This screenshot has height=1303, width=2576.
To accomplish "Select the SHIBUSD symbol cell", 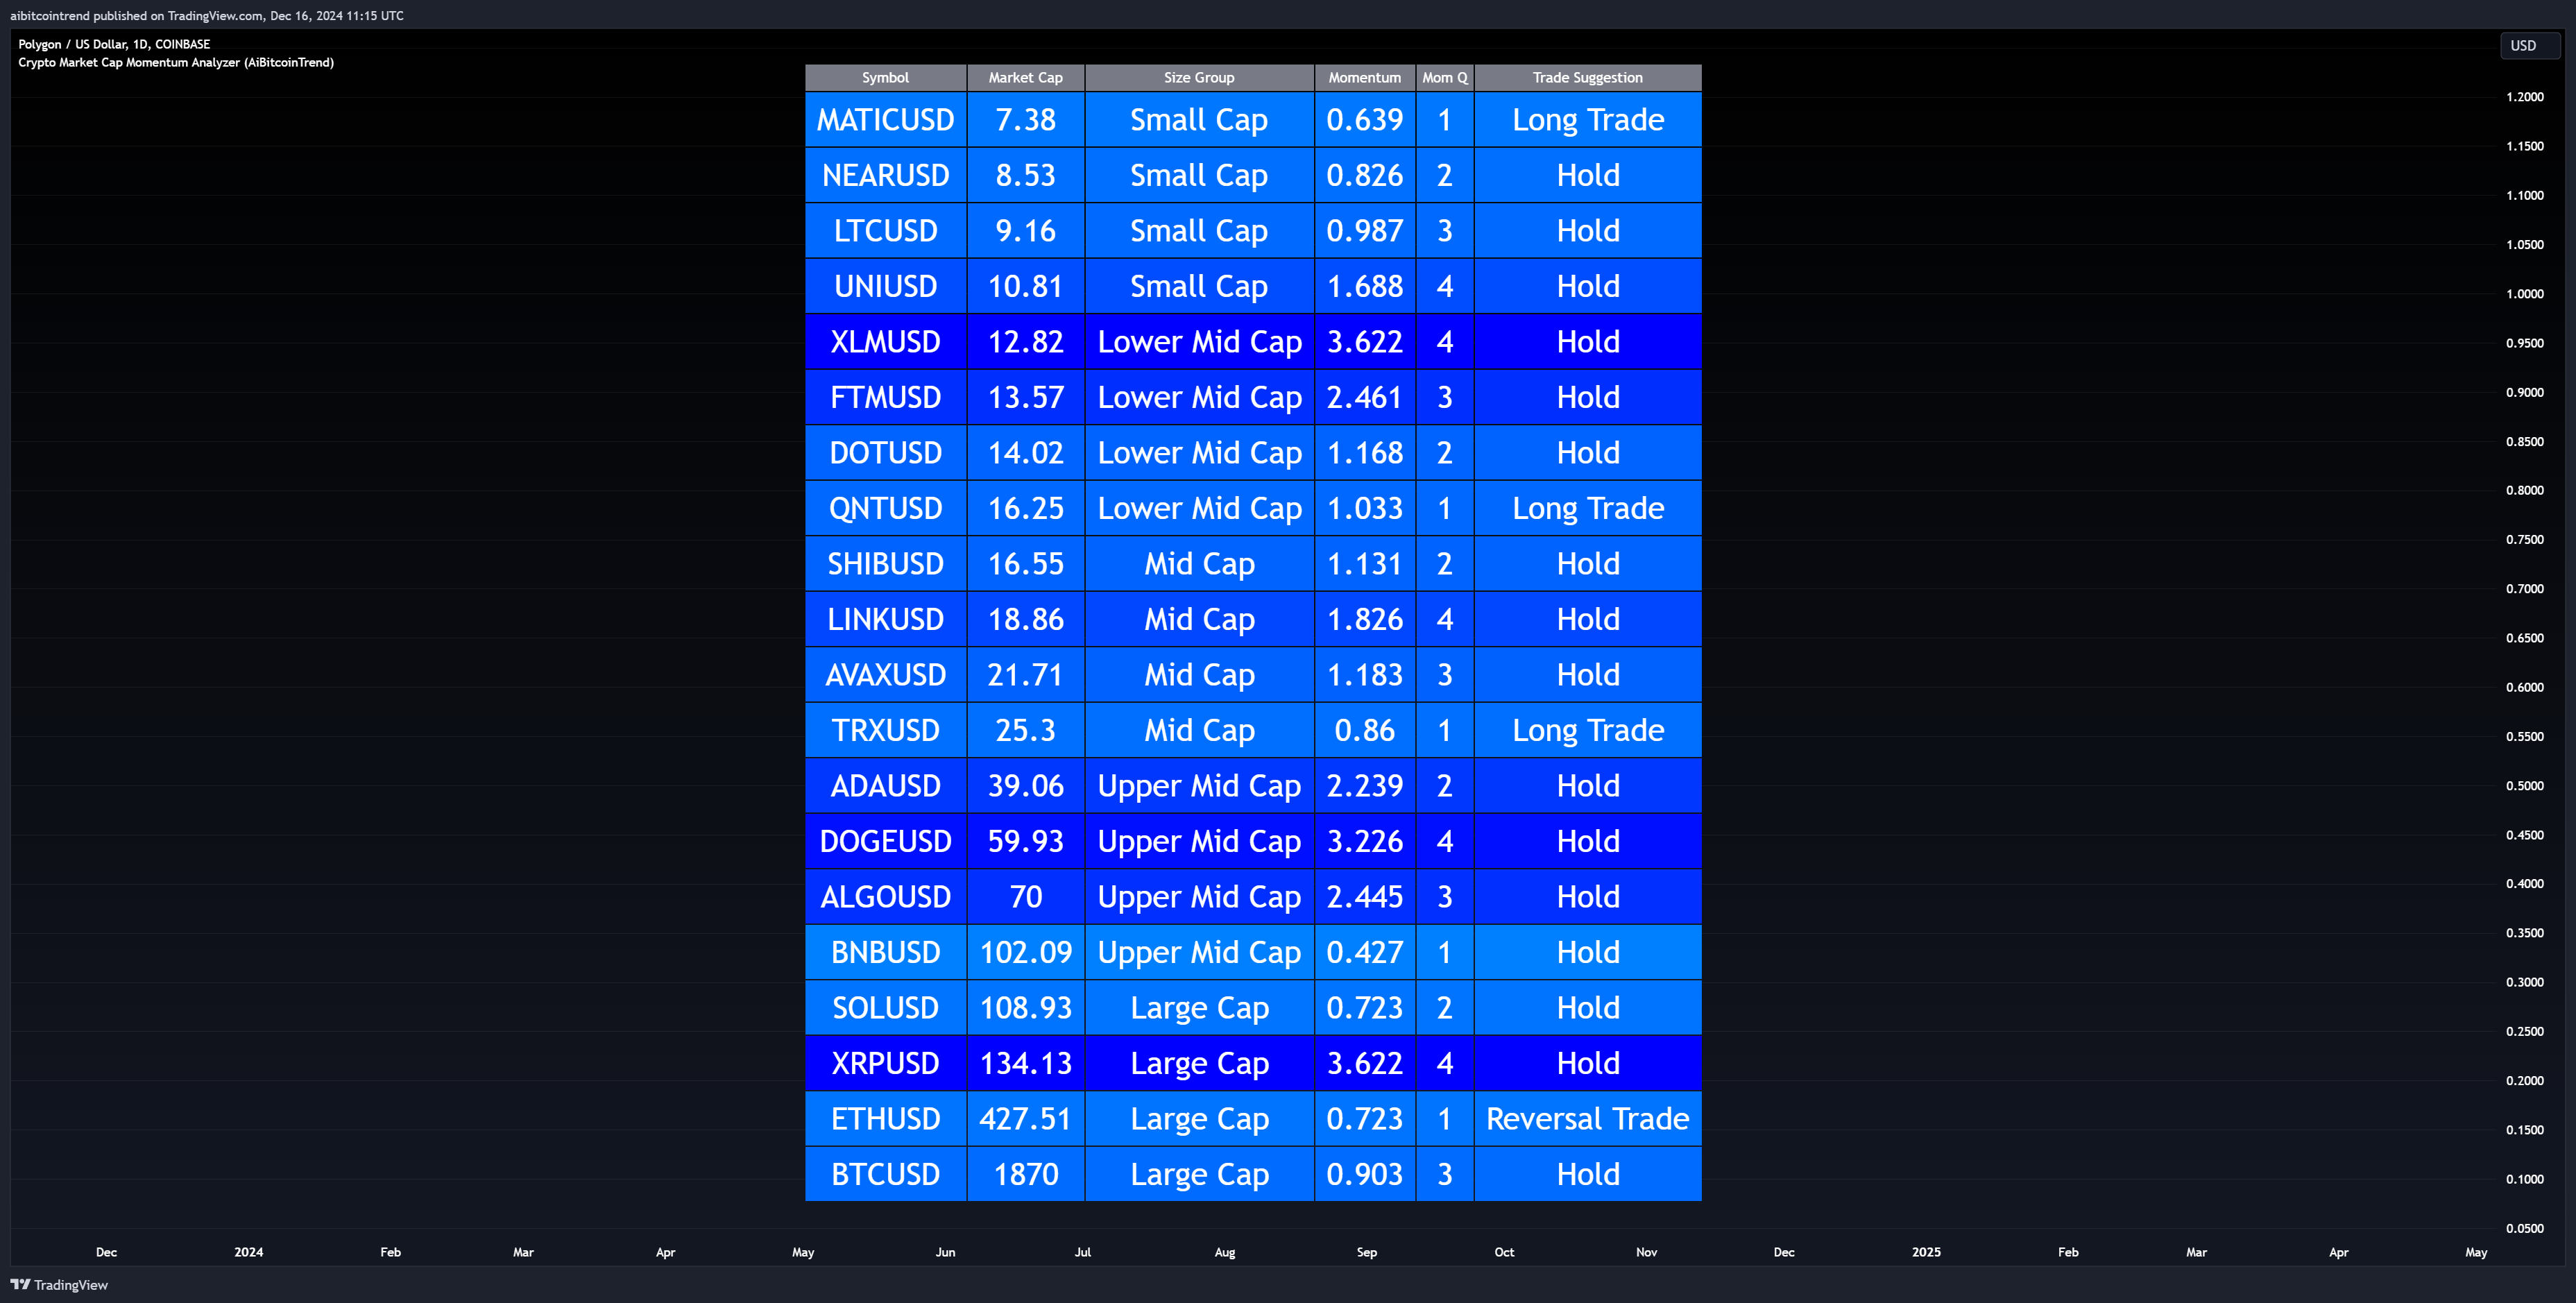I will 885,564.
